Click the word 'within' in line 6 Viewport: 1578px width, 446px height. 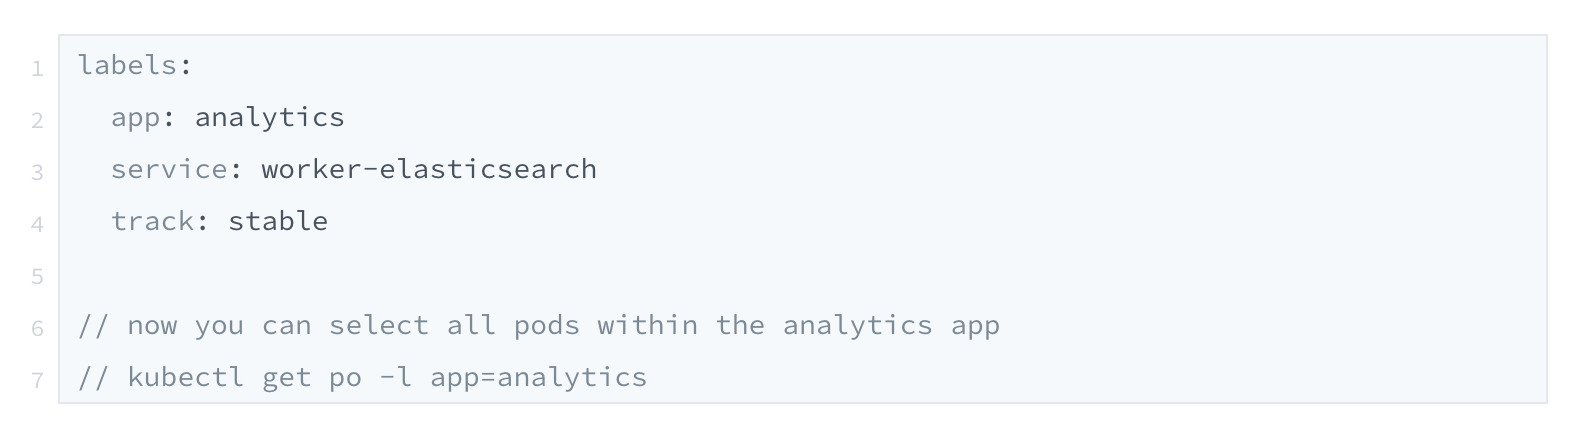click(647, 325)
